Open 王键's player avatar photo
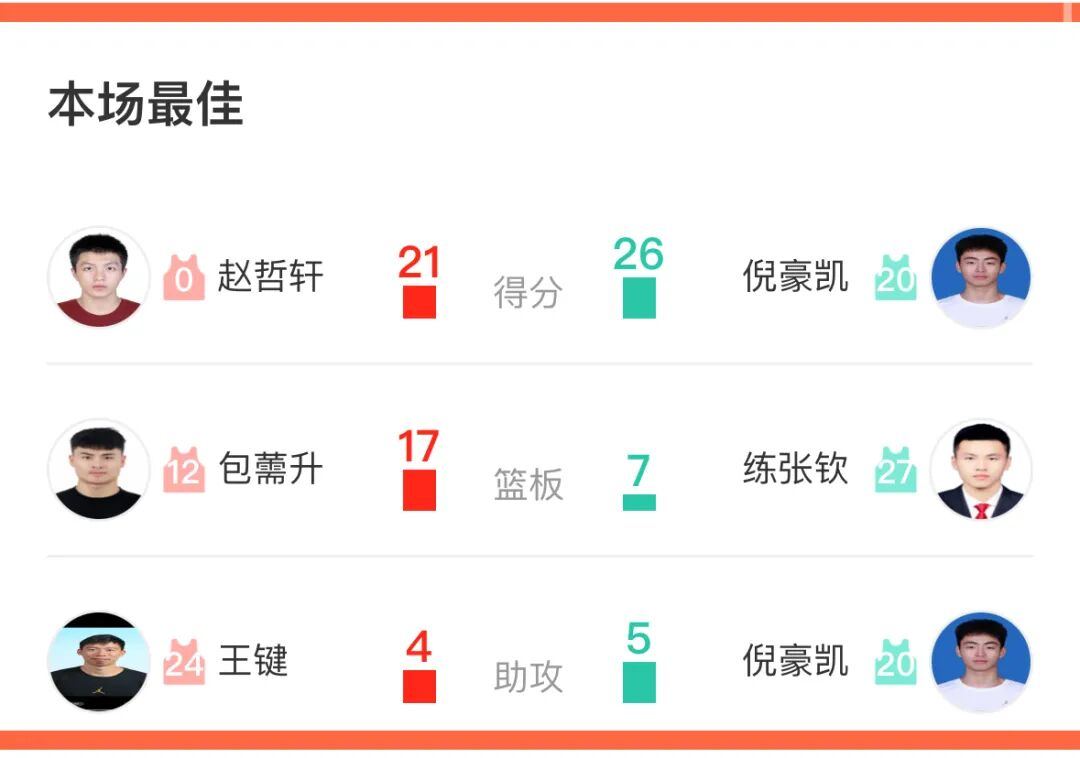 click(x=99, y=661)
